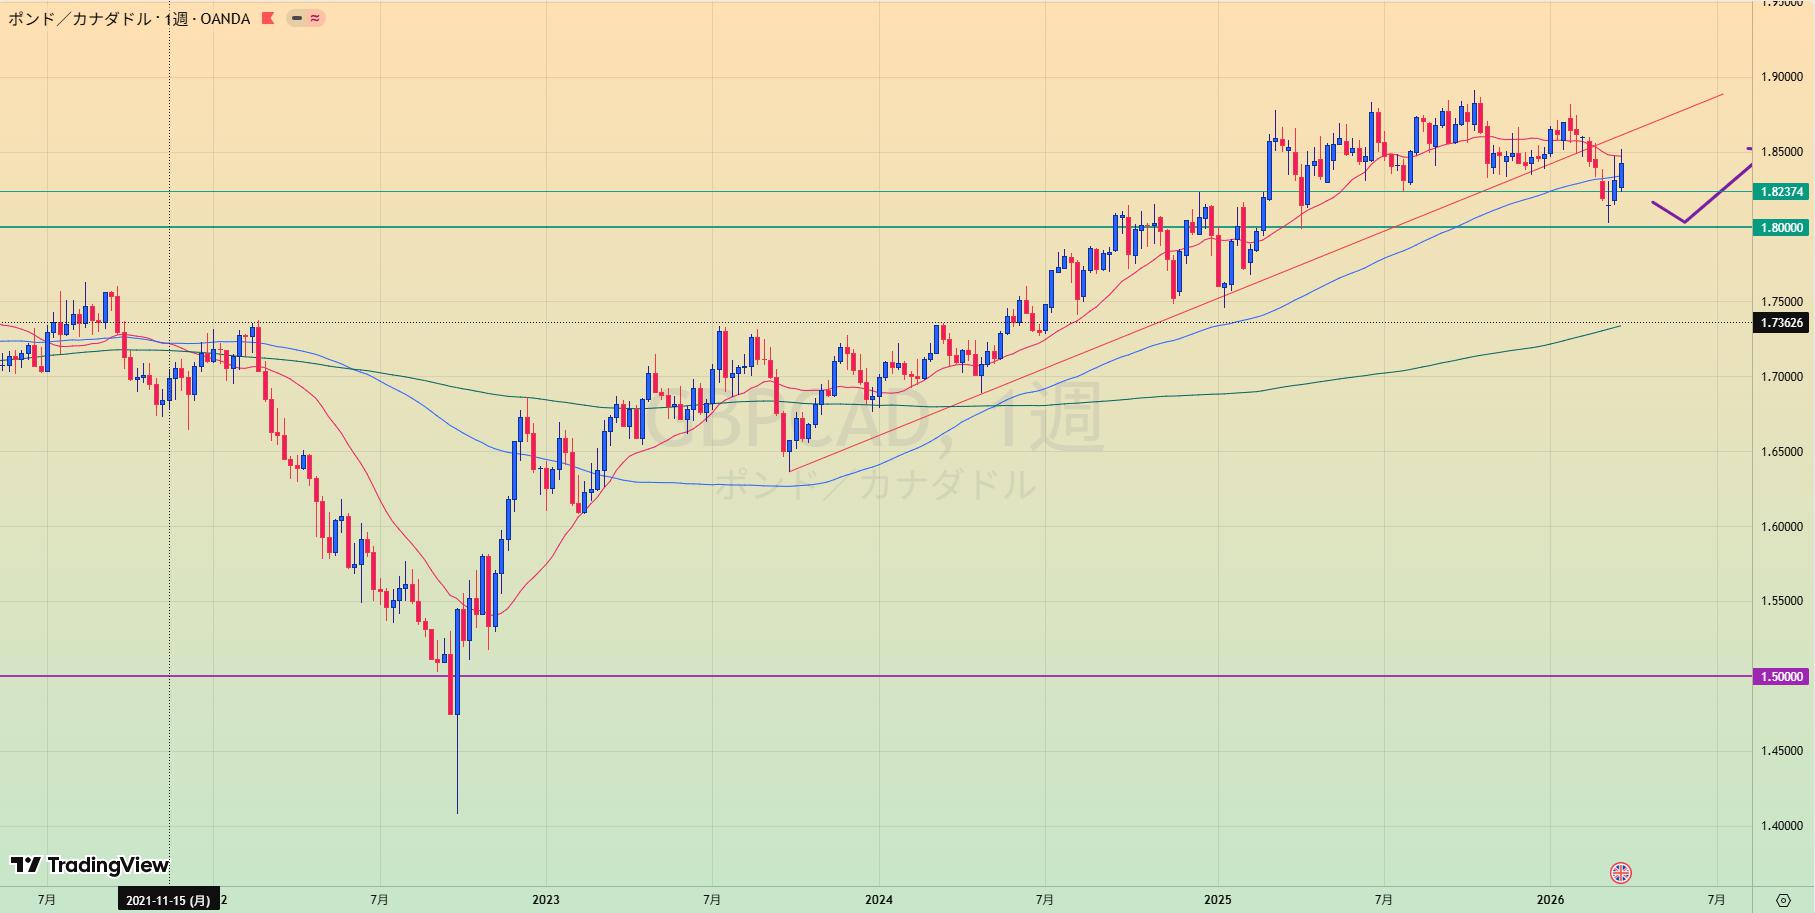
Task: Click the OANDA source label in the header
Action: point(225,19)
